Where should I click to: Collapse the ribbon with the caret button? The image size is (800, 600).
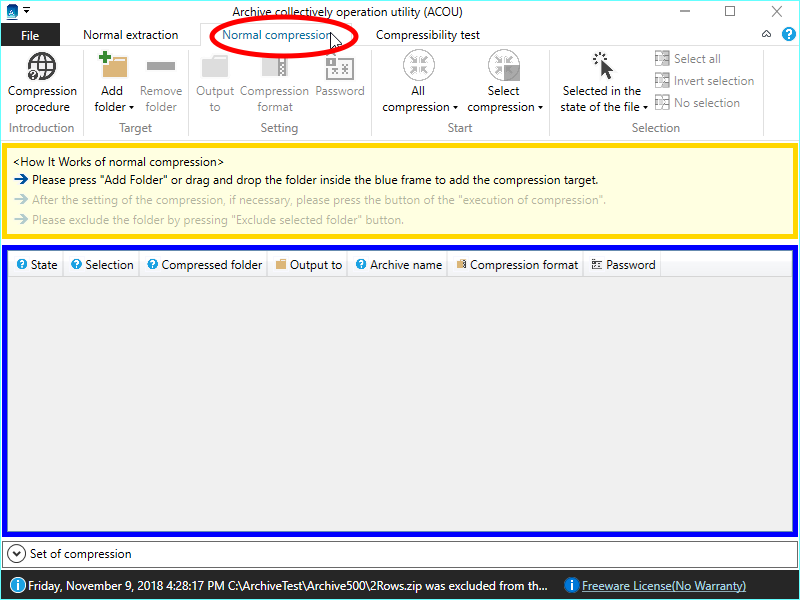click(x=766, y=35)
